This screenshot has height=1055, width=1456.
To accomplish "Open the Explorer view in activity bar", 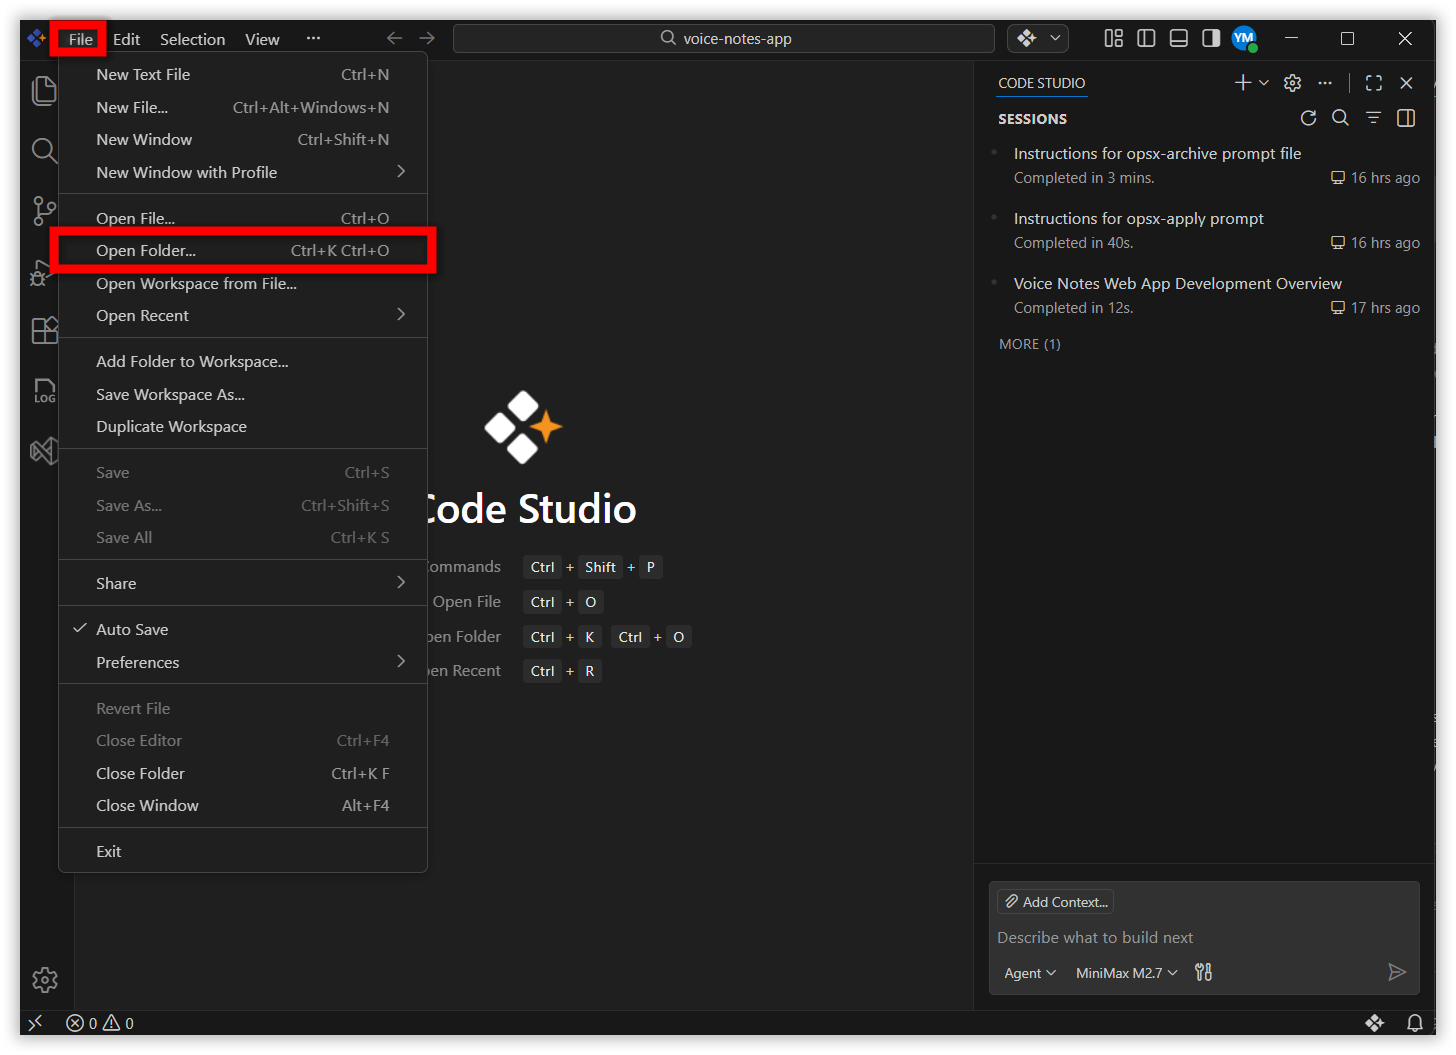I will click(44, 91).
